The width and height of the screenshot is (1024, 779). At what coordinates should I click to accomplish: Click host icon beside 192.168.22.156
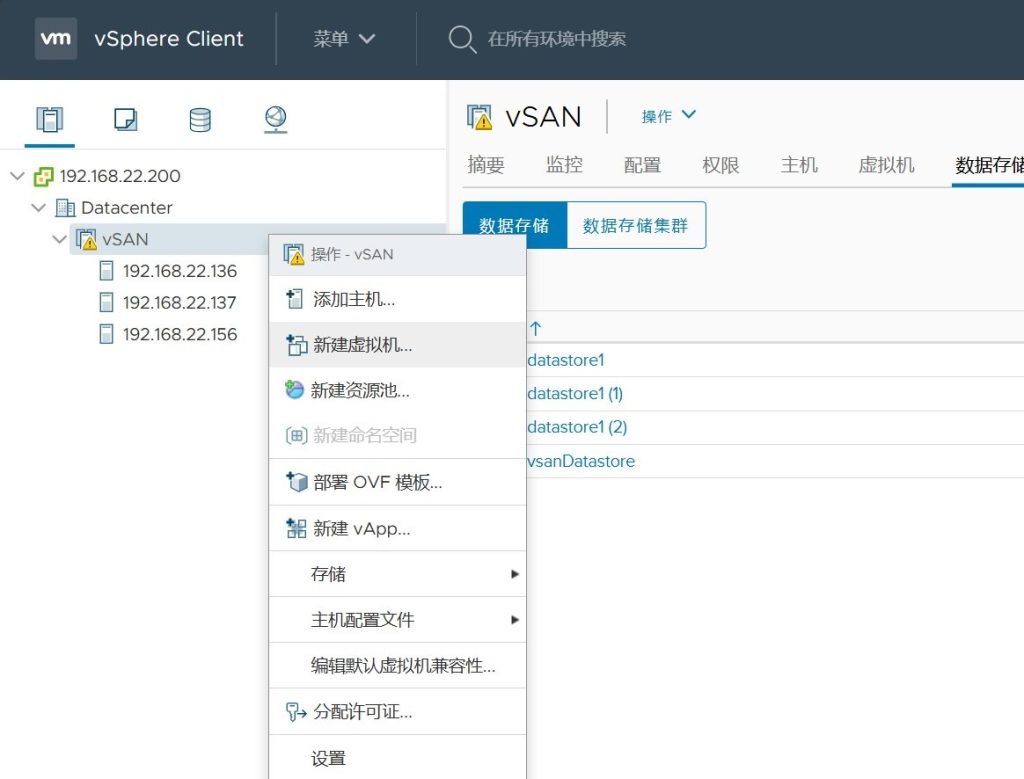pyautogui.click(x=106, y=334)
